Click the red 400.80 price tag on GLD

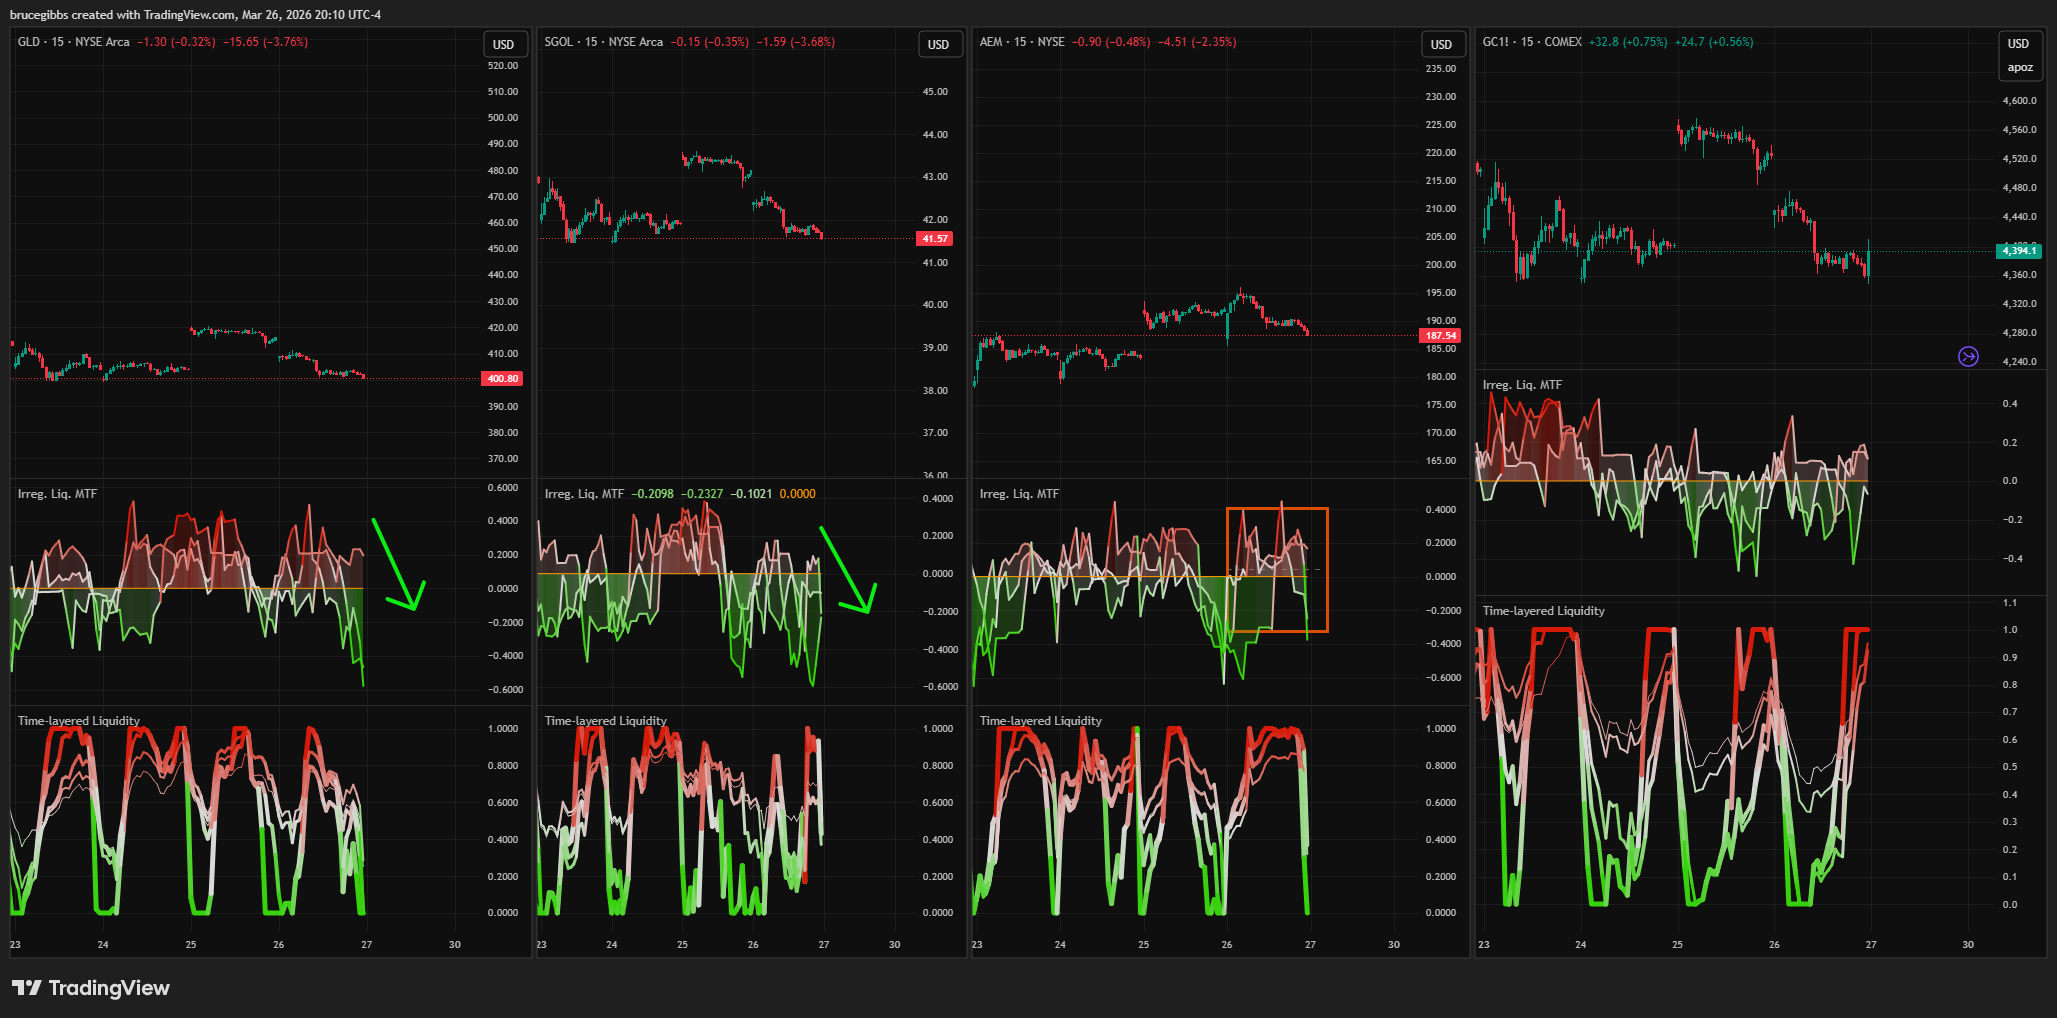502,379
